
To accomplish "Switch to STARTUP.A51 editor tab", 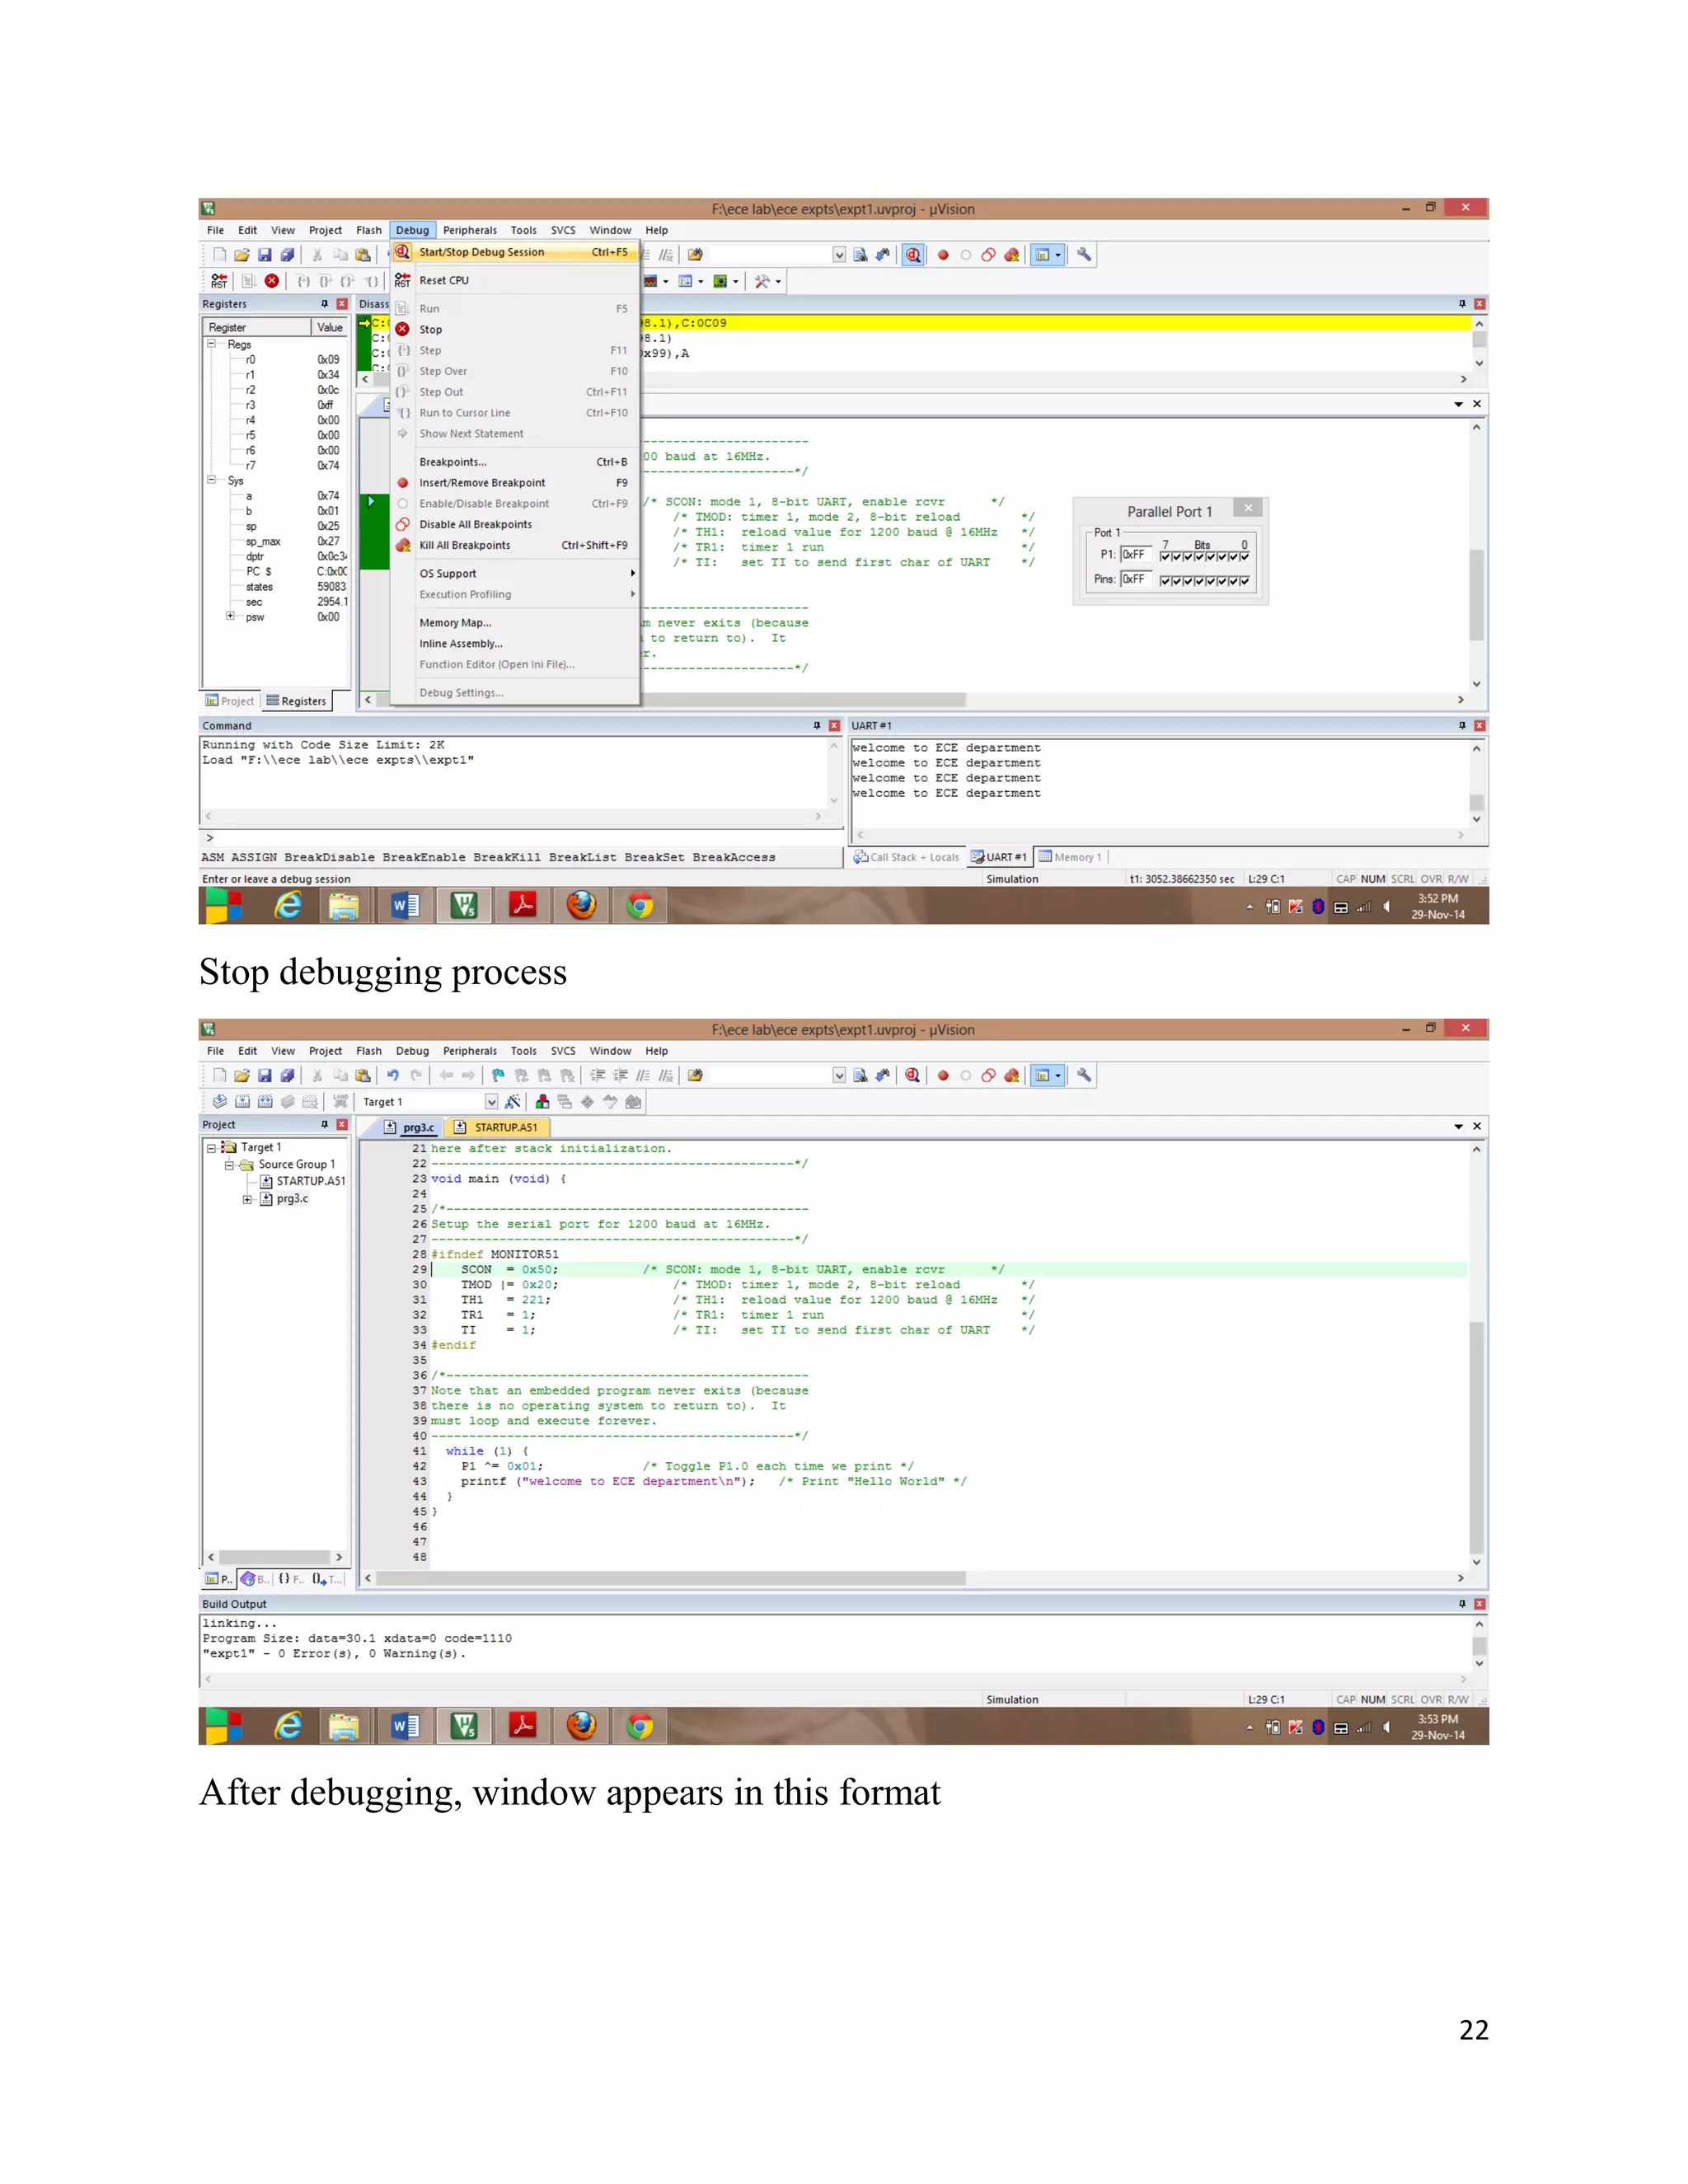I will pyautogui.click(x=497, y=1127).
